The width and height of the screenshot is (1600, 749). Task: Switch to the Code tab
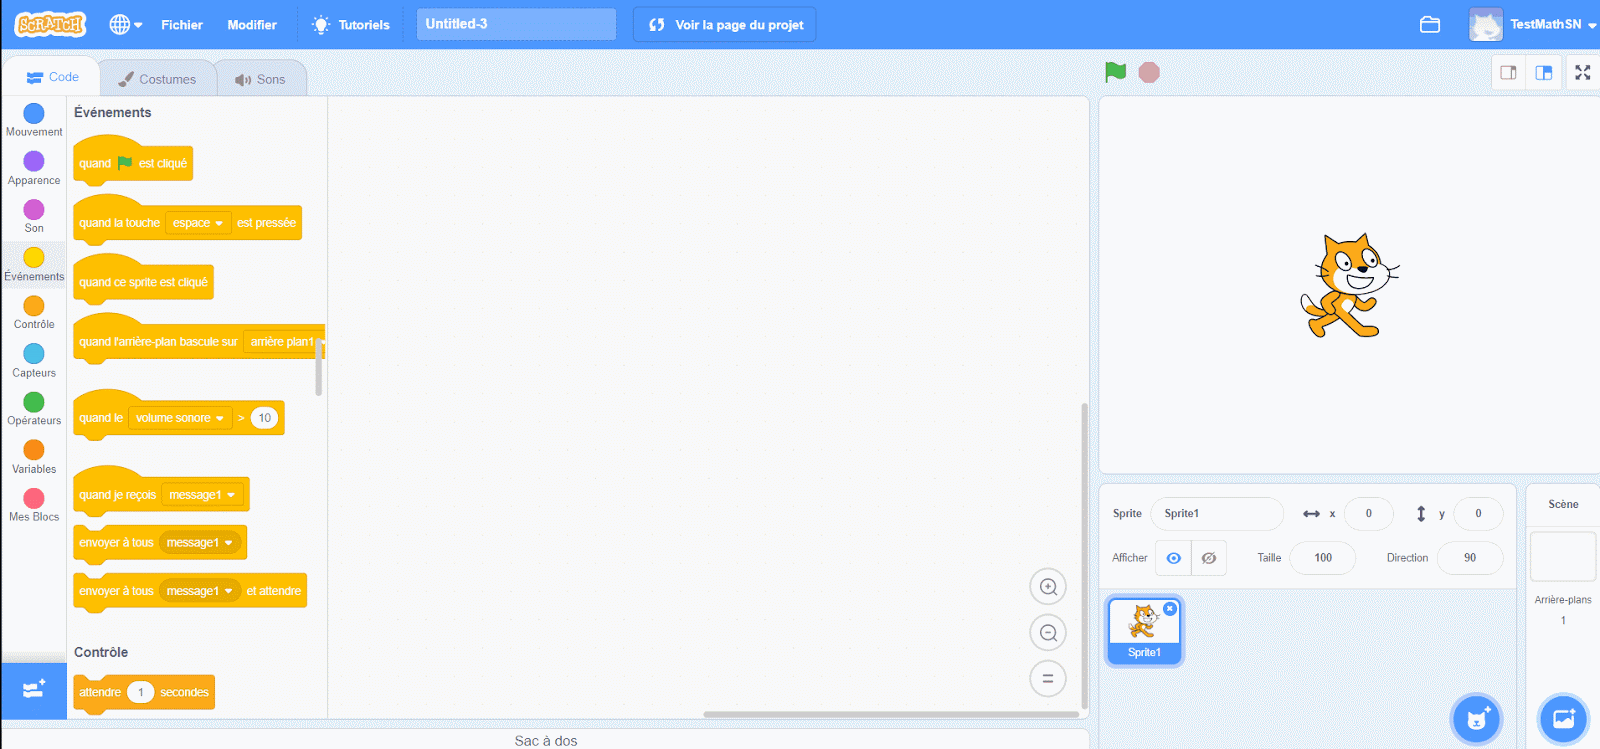(51, 77)
